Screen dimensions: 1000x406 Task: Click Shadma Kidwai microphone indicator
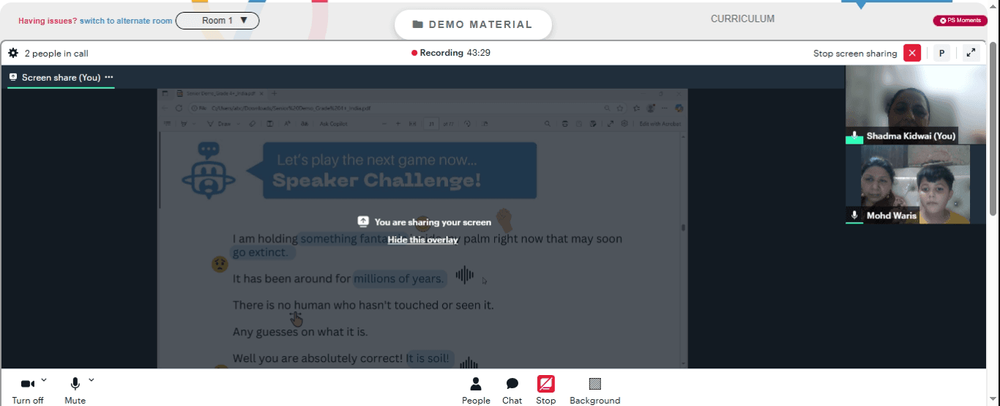[854, 136]
